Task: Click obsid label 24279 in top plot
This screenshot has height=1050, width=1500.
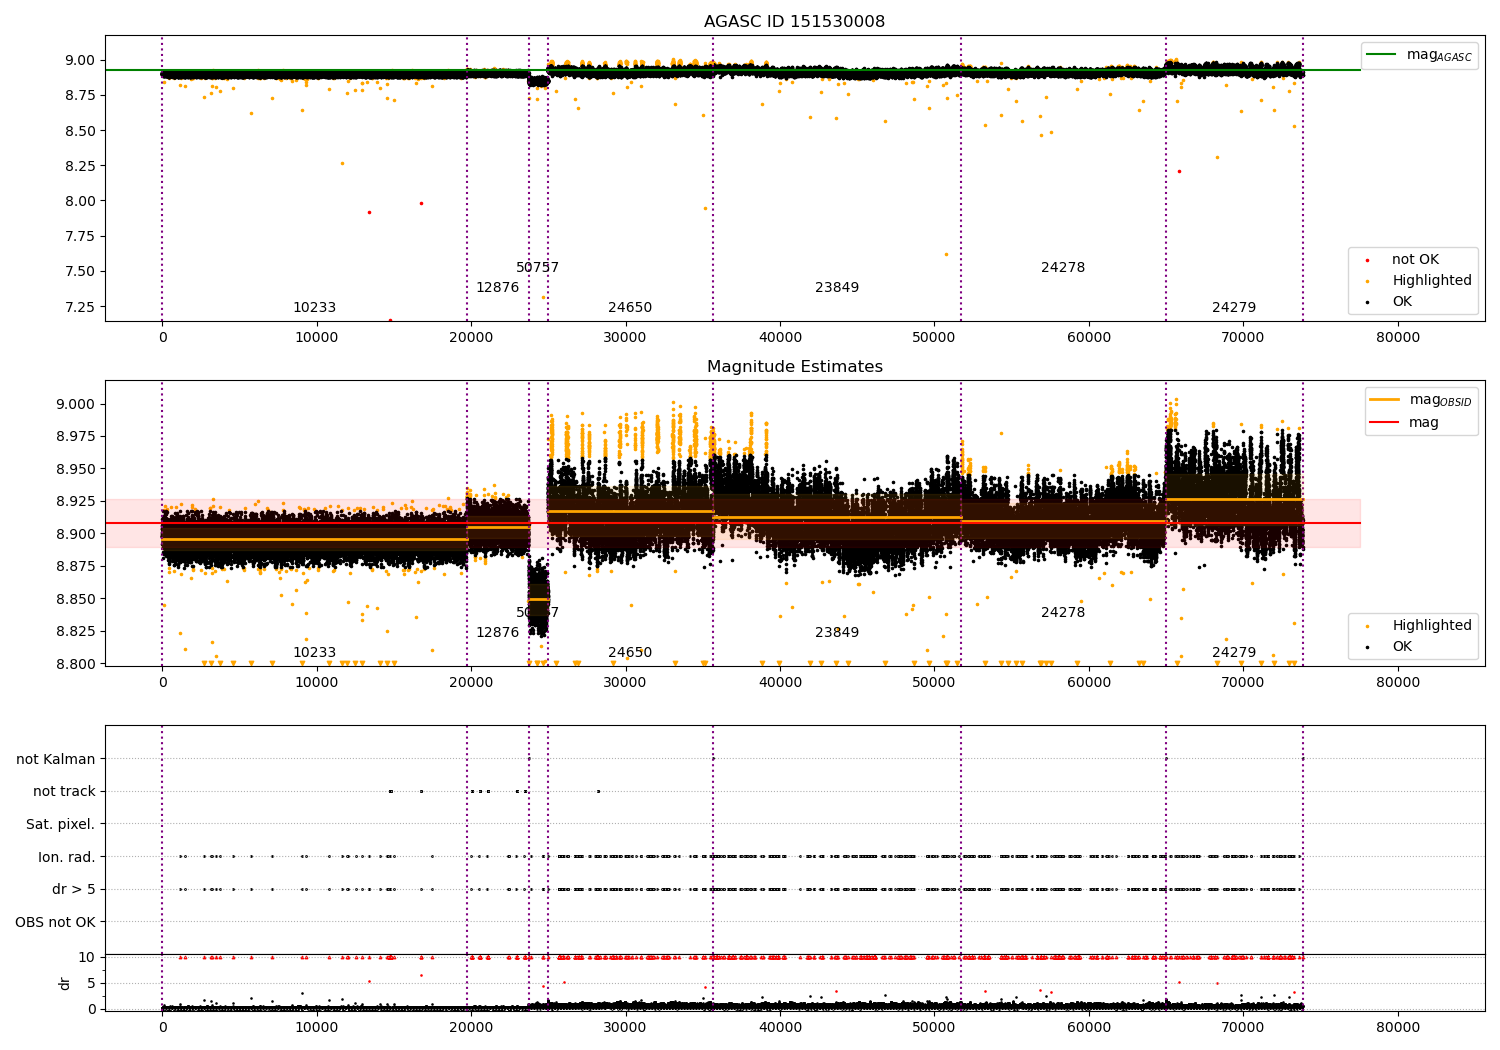Action: pos(1234,308)
